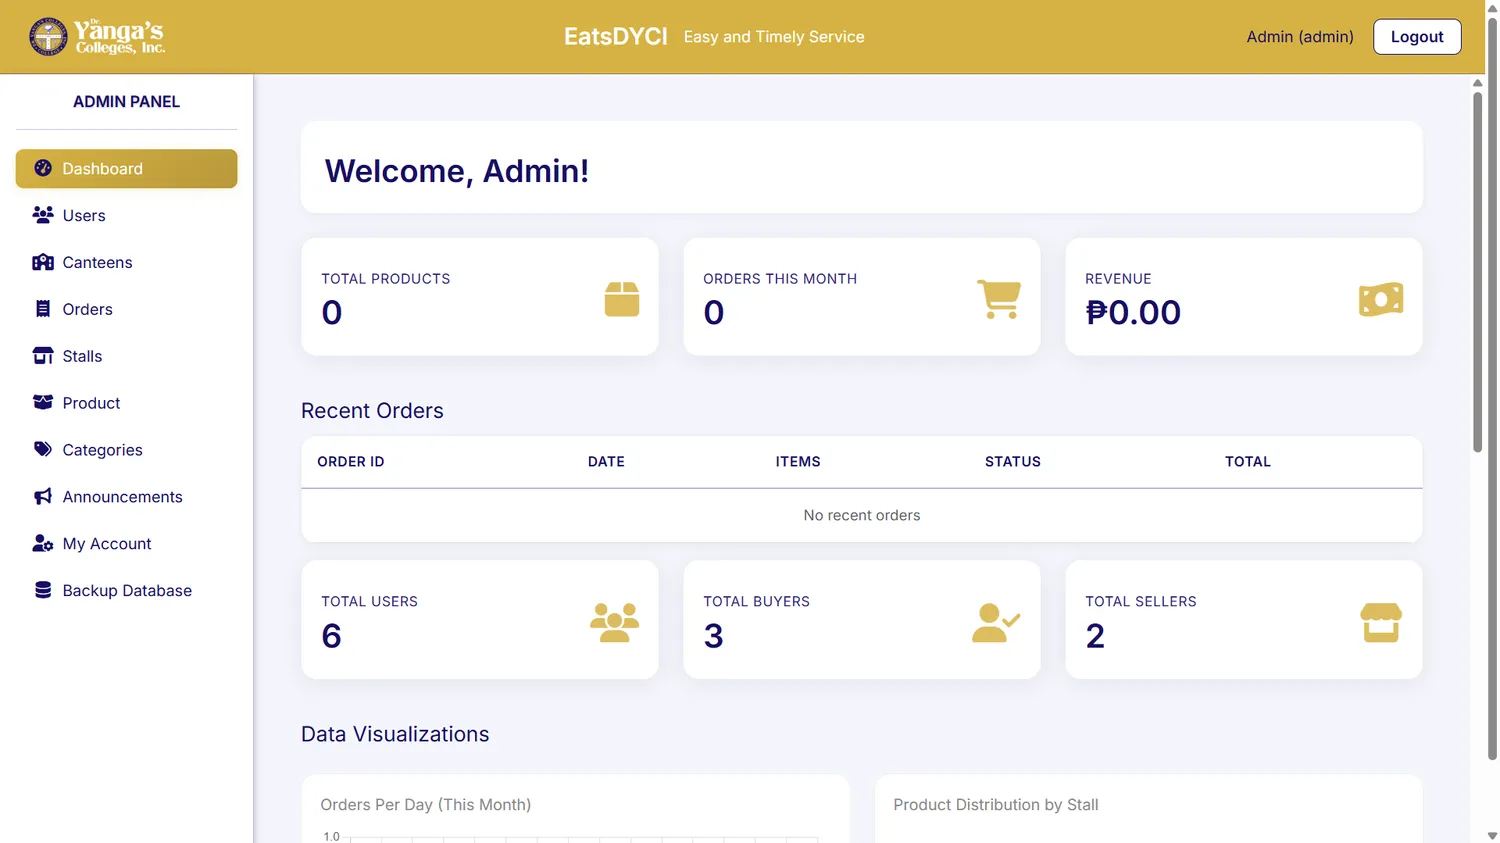Screen dimensions: 1500x843
Task: Click the ₱0.00 revenue value
Action: coord(1133,313)
